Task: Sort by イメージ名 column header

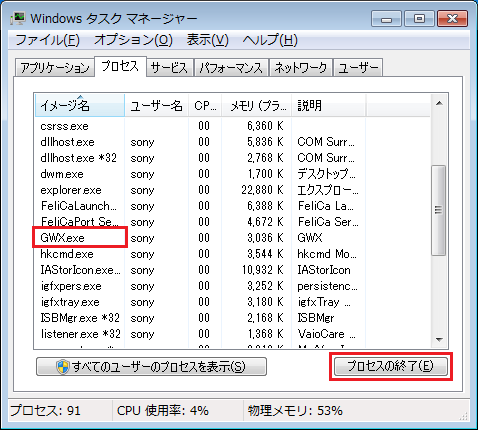Action: [x=79, y=106]
